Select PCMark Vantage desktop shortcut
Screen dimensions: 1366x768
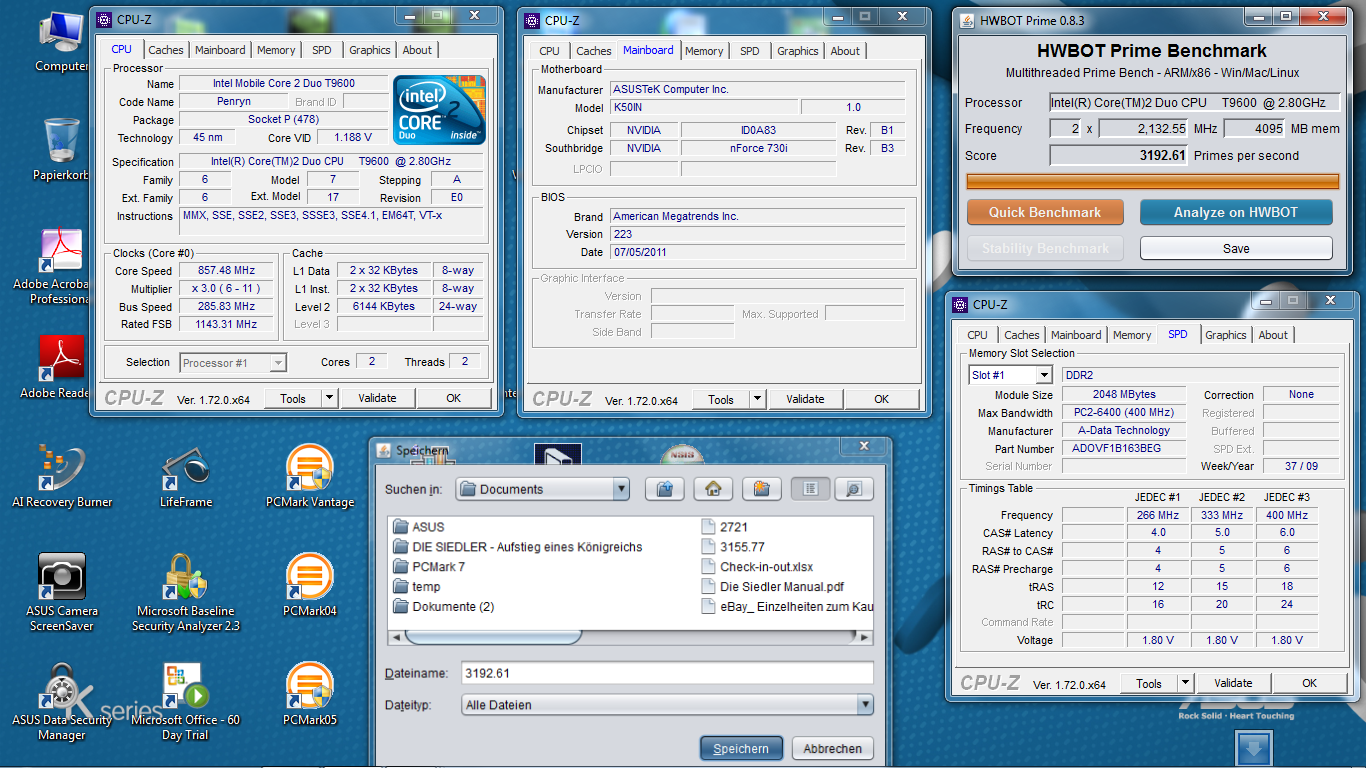pos(310,476)
